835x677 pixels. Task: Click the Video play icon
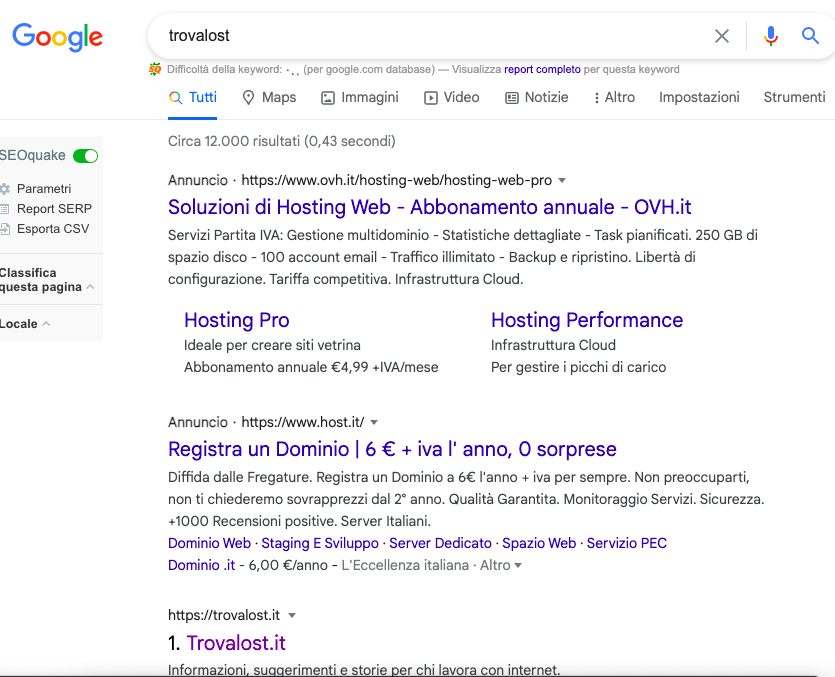(x=430, y=98)
